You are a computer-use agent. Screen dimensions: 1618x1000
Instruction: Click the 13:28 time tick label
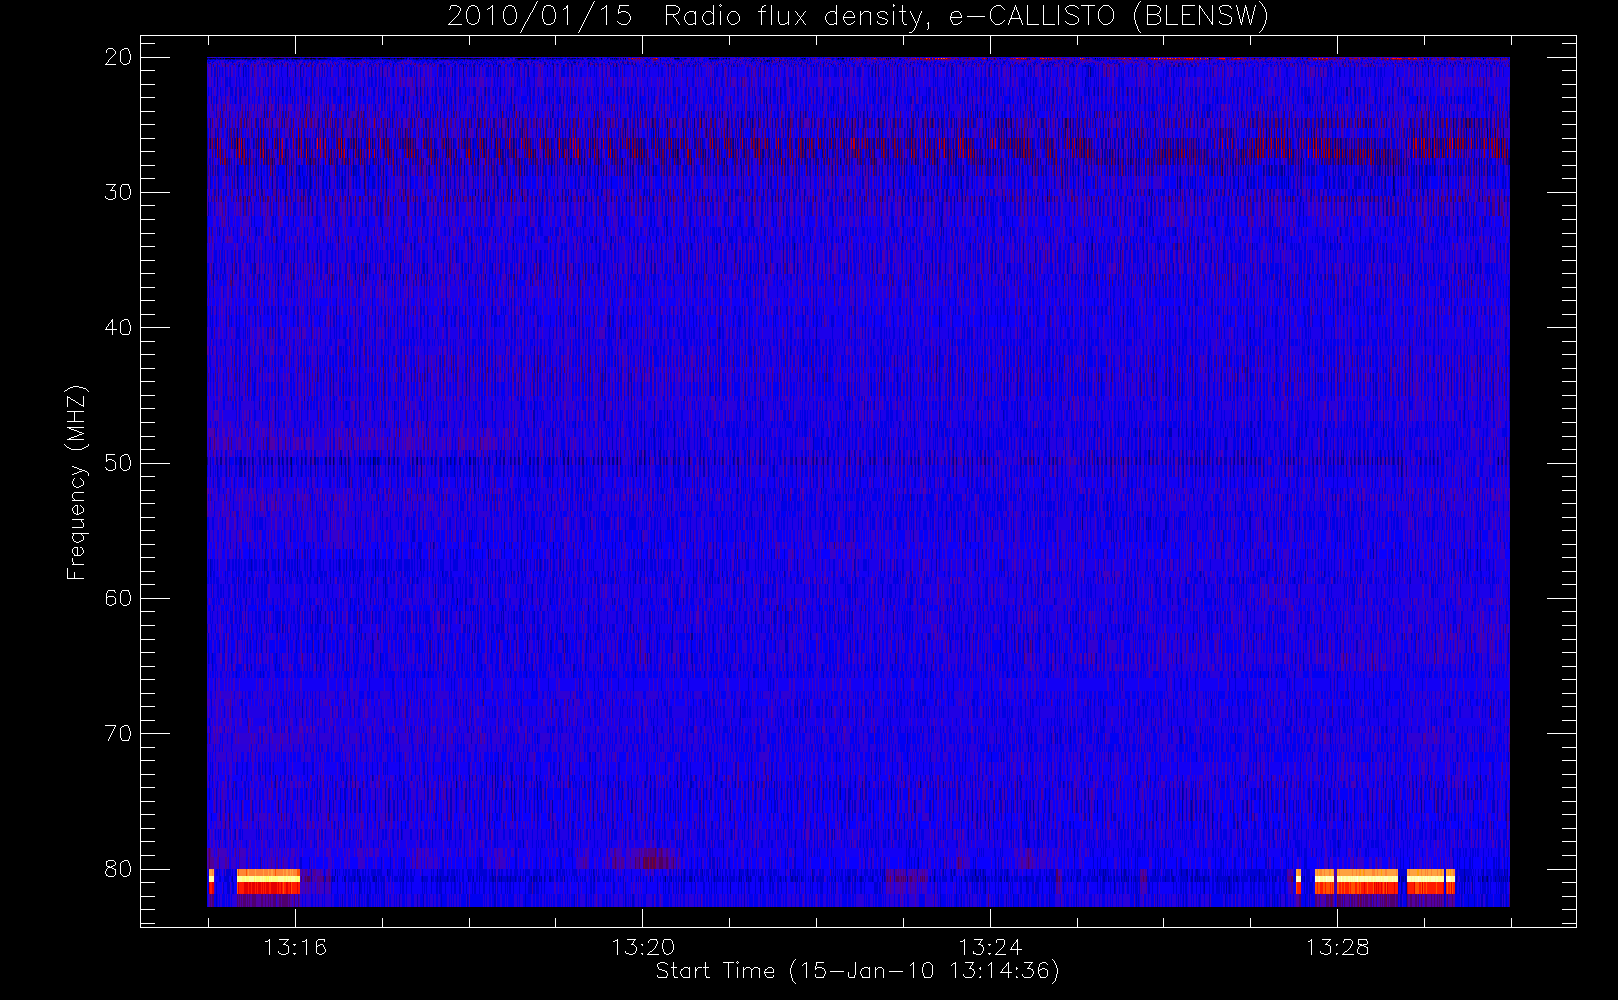[1337, 947]
